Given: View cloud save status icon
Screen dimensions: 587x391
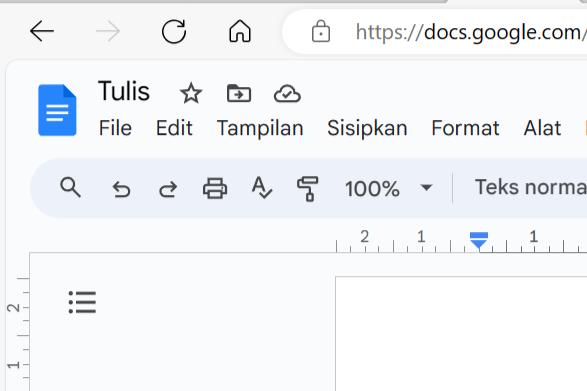Looking at the screenshot, I should click(x=287, y=94).
